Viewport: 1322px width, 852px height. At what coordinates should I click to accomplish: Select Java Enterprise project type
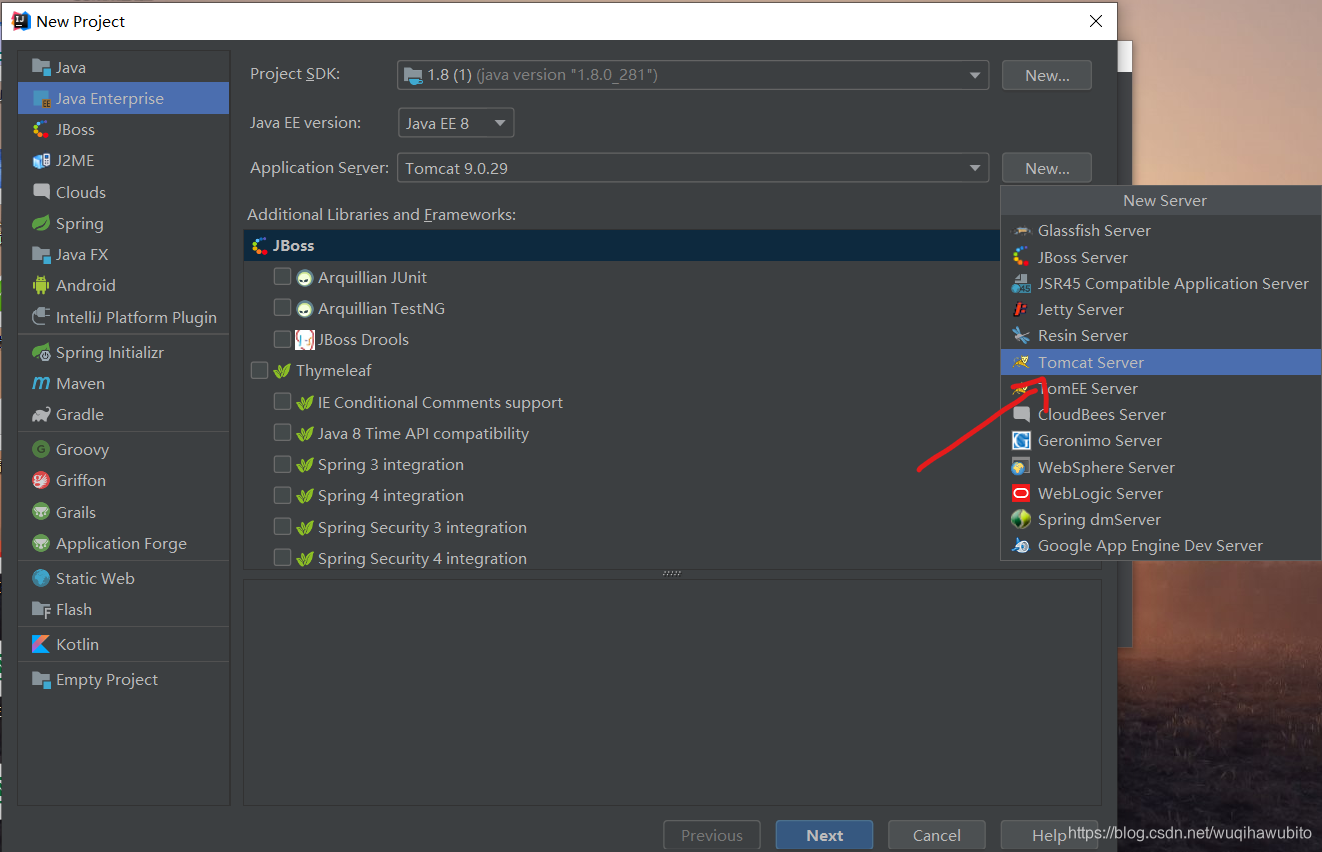pos(123,98)
